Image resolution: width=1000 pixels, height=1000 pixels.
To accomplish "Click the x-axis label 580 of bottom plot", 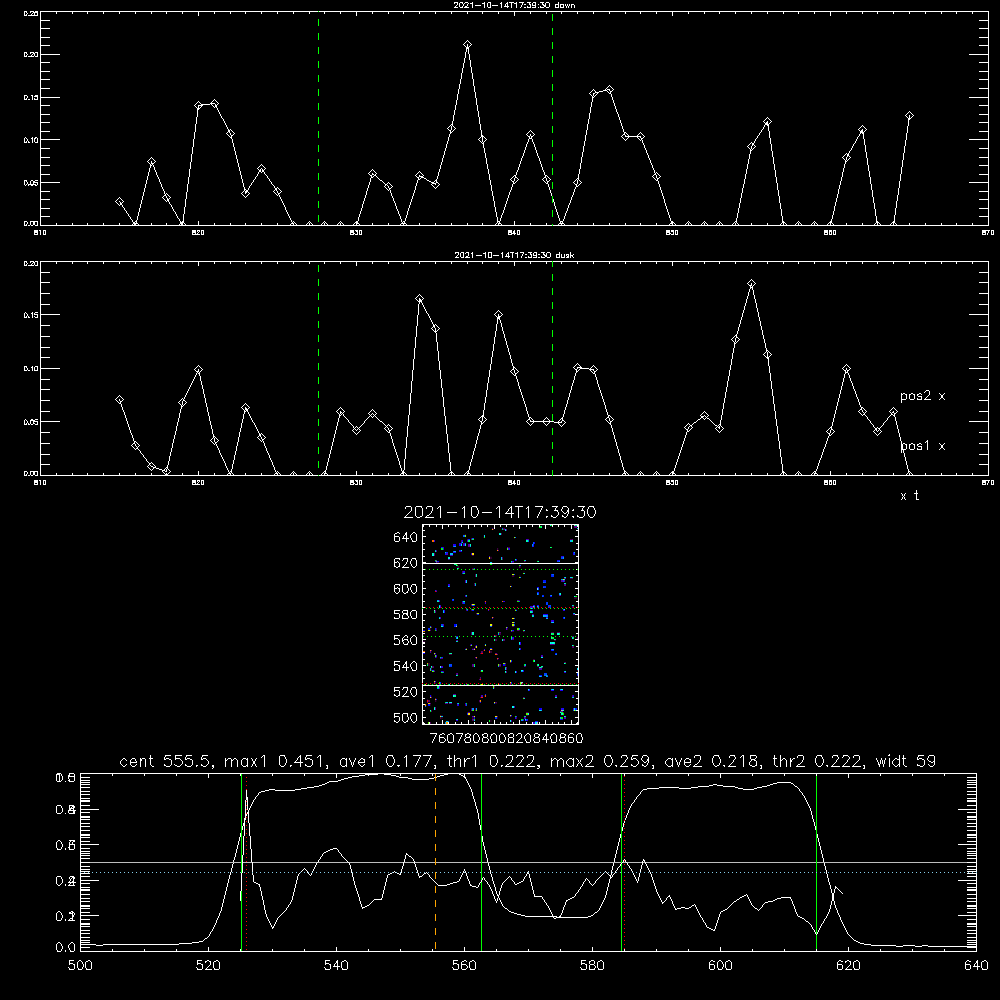I will point(592,966).
